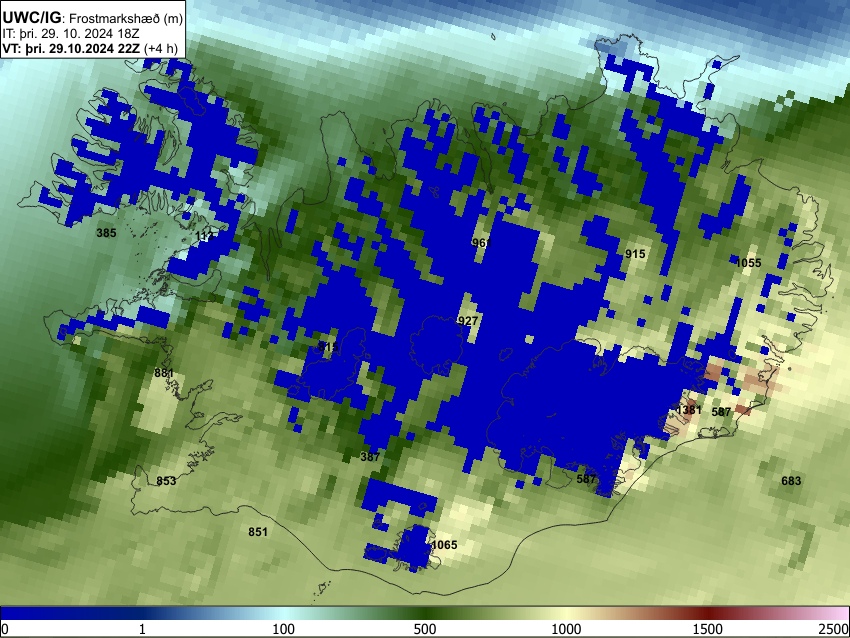Click the 961 value label on the map

[x=481, y=242]
